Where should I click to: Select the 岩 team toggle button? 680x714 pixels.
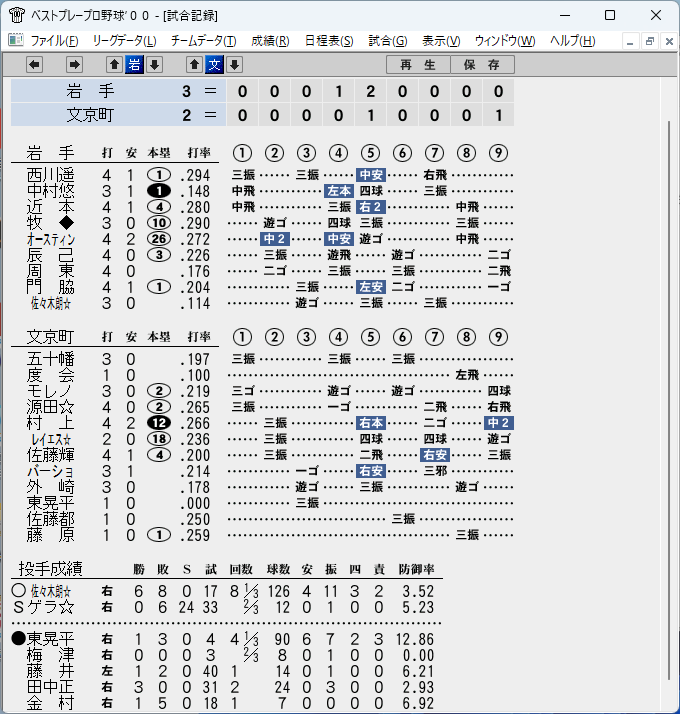click(134, 65)
